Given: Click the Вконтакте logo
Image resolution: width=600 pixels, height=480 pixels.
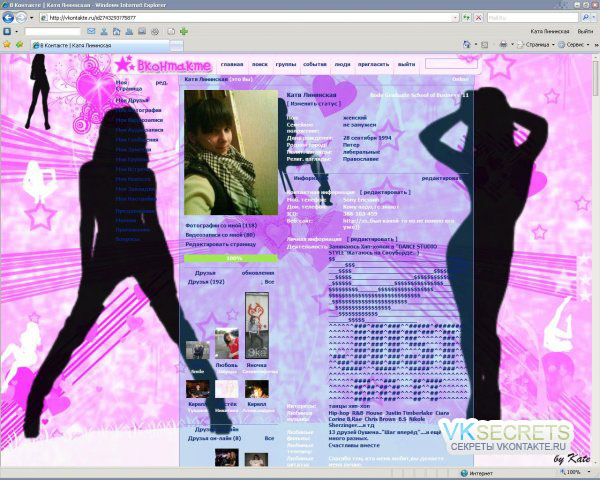Looking at the screenshot, I should click(163, 65).
